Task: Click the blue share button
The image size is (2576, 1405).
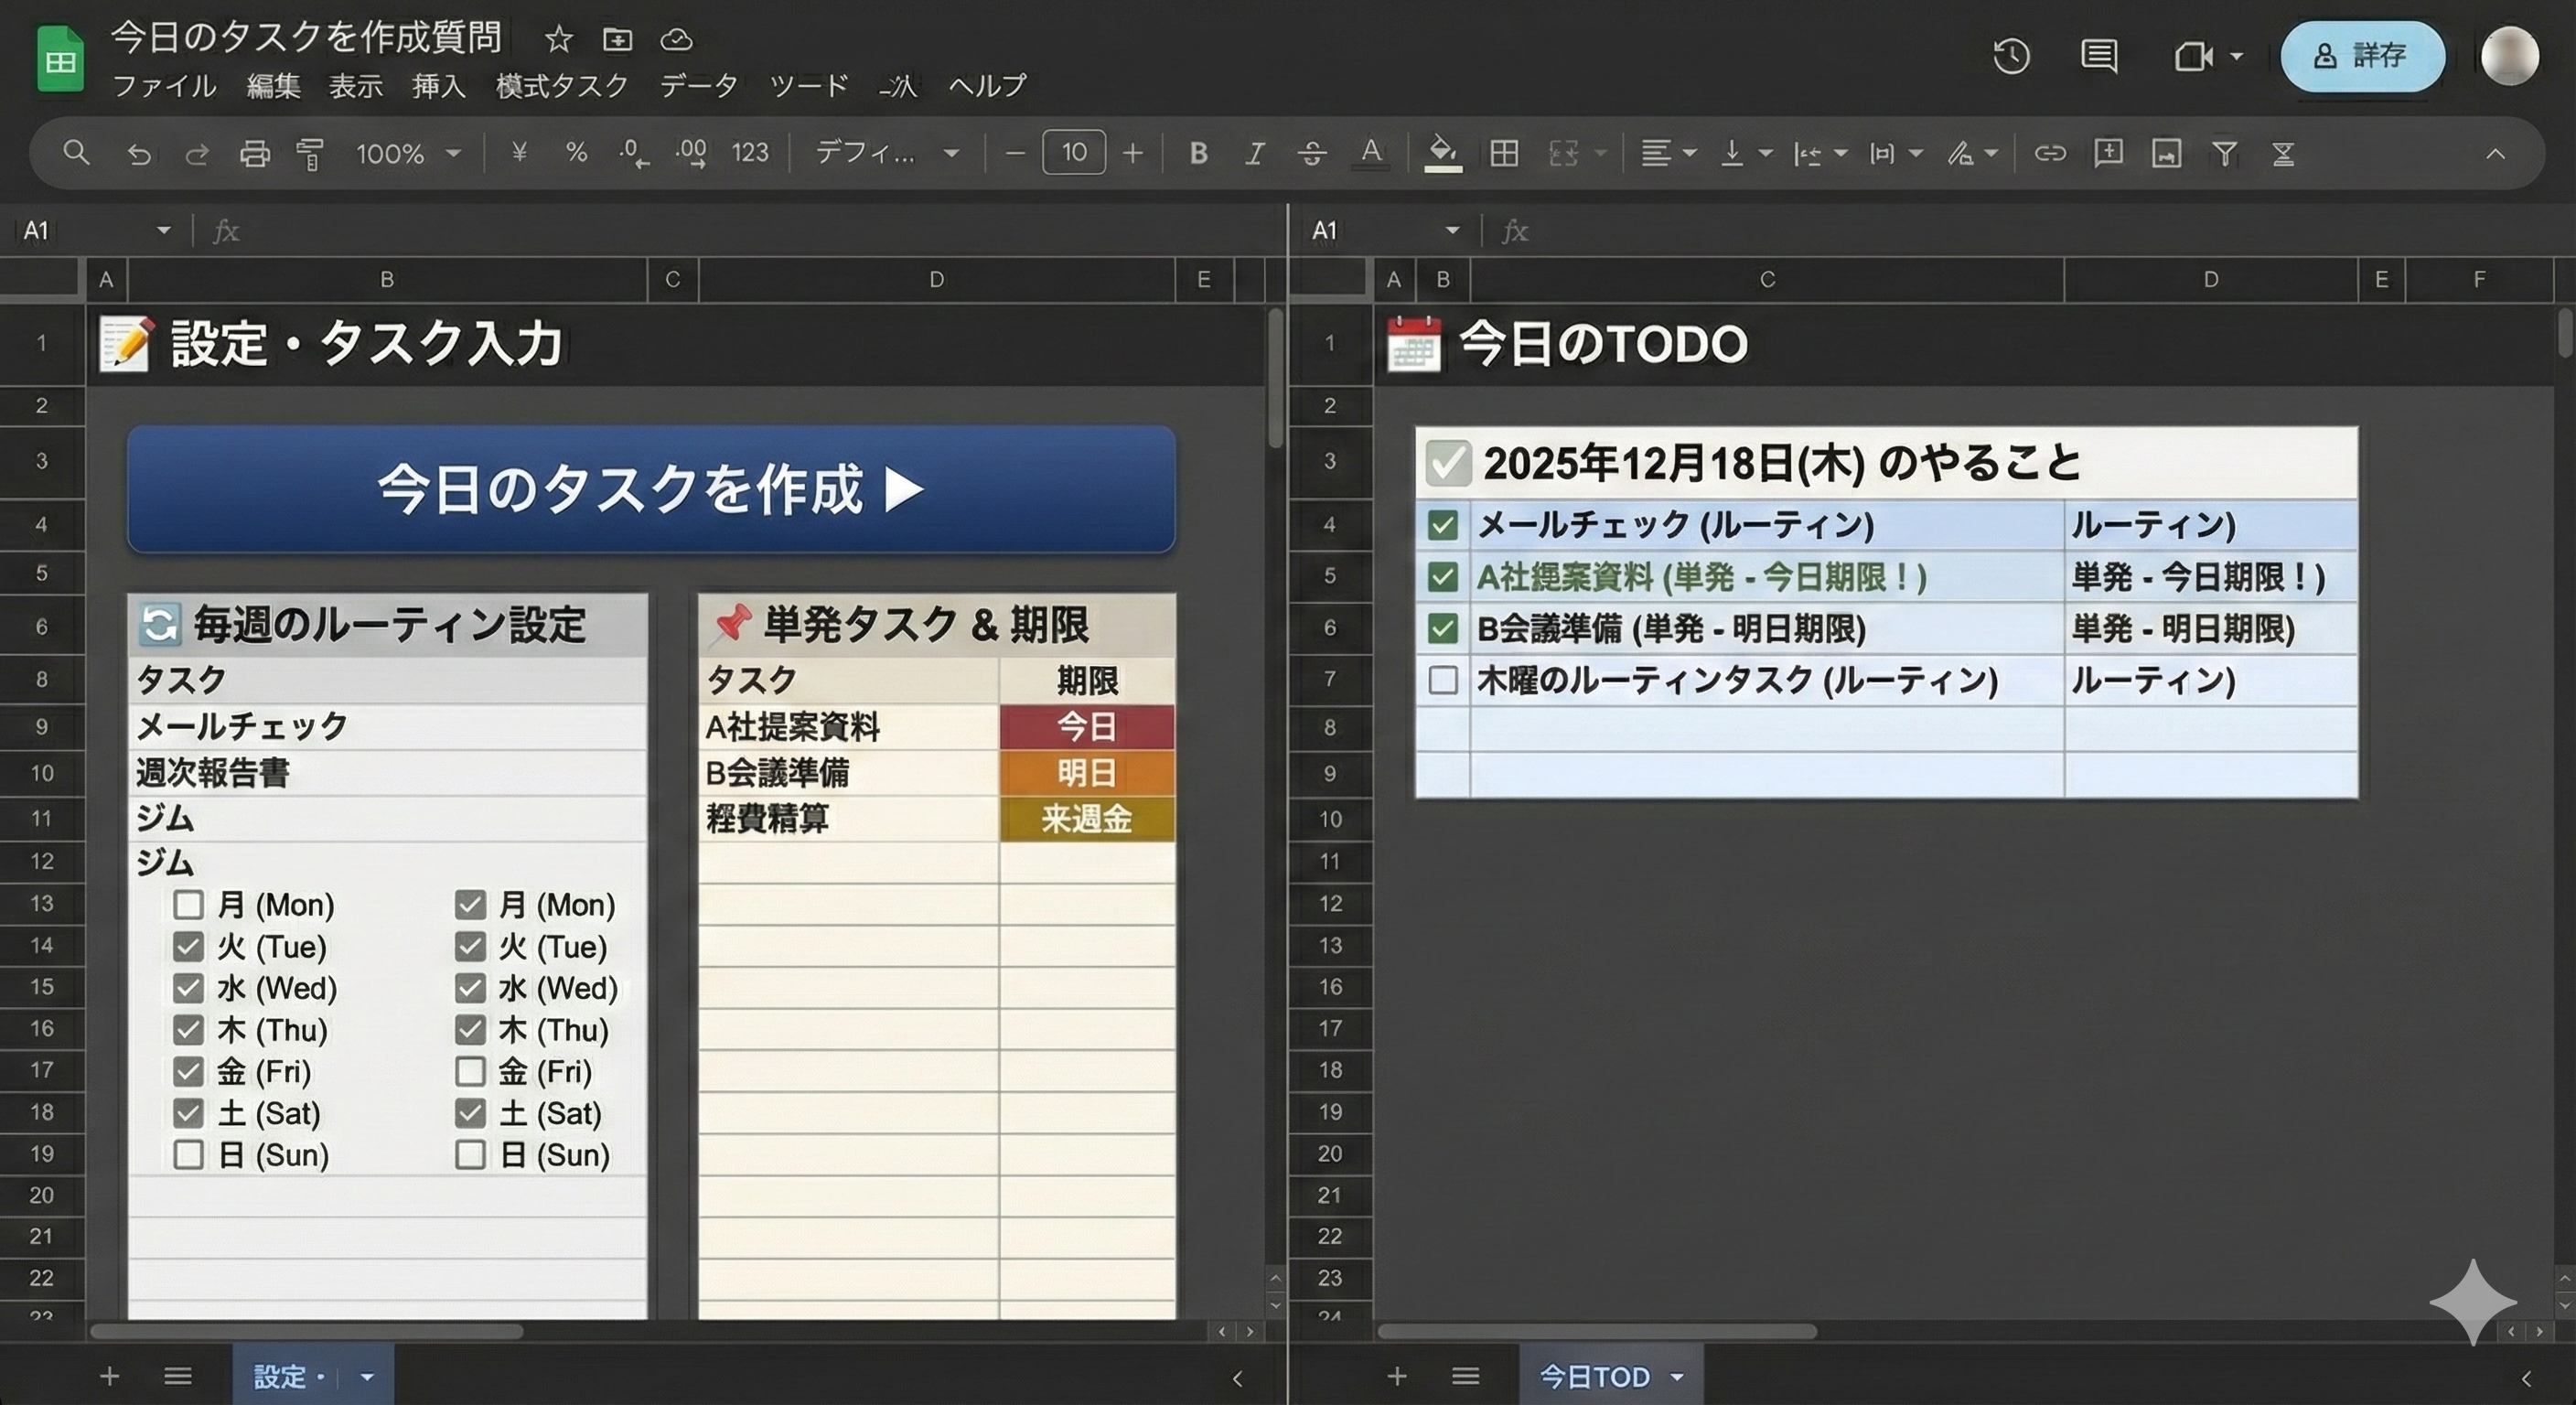Action: [x=2361, y=56]
